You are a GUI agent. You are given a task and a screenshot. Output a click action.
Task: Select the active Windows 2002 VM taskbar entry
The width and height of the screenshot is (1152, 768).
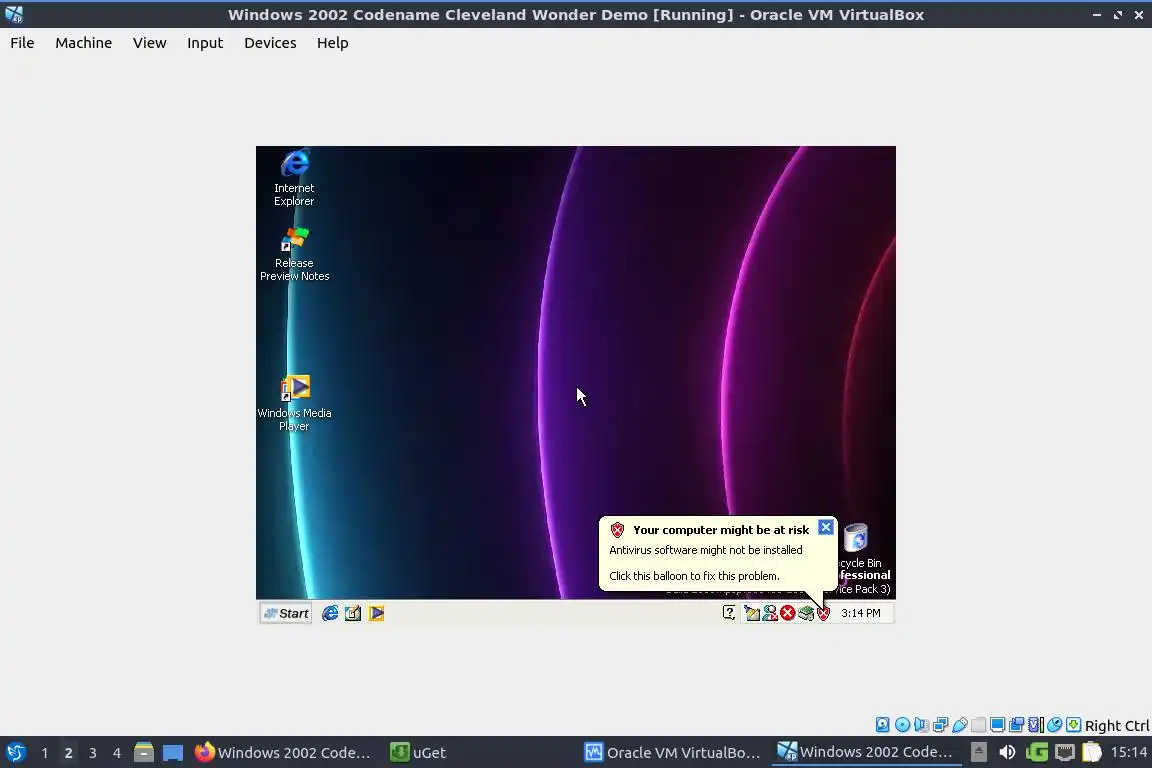coord(865,753)
